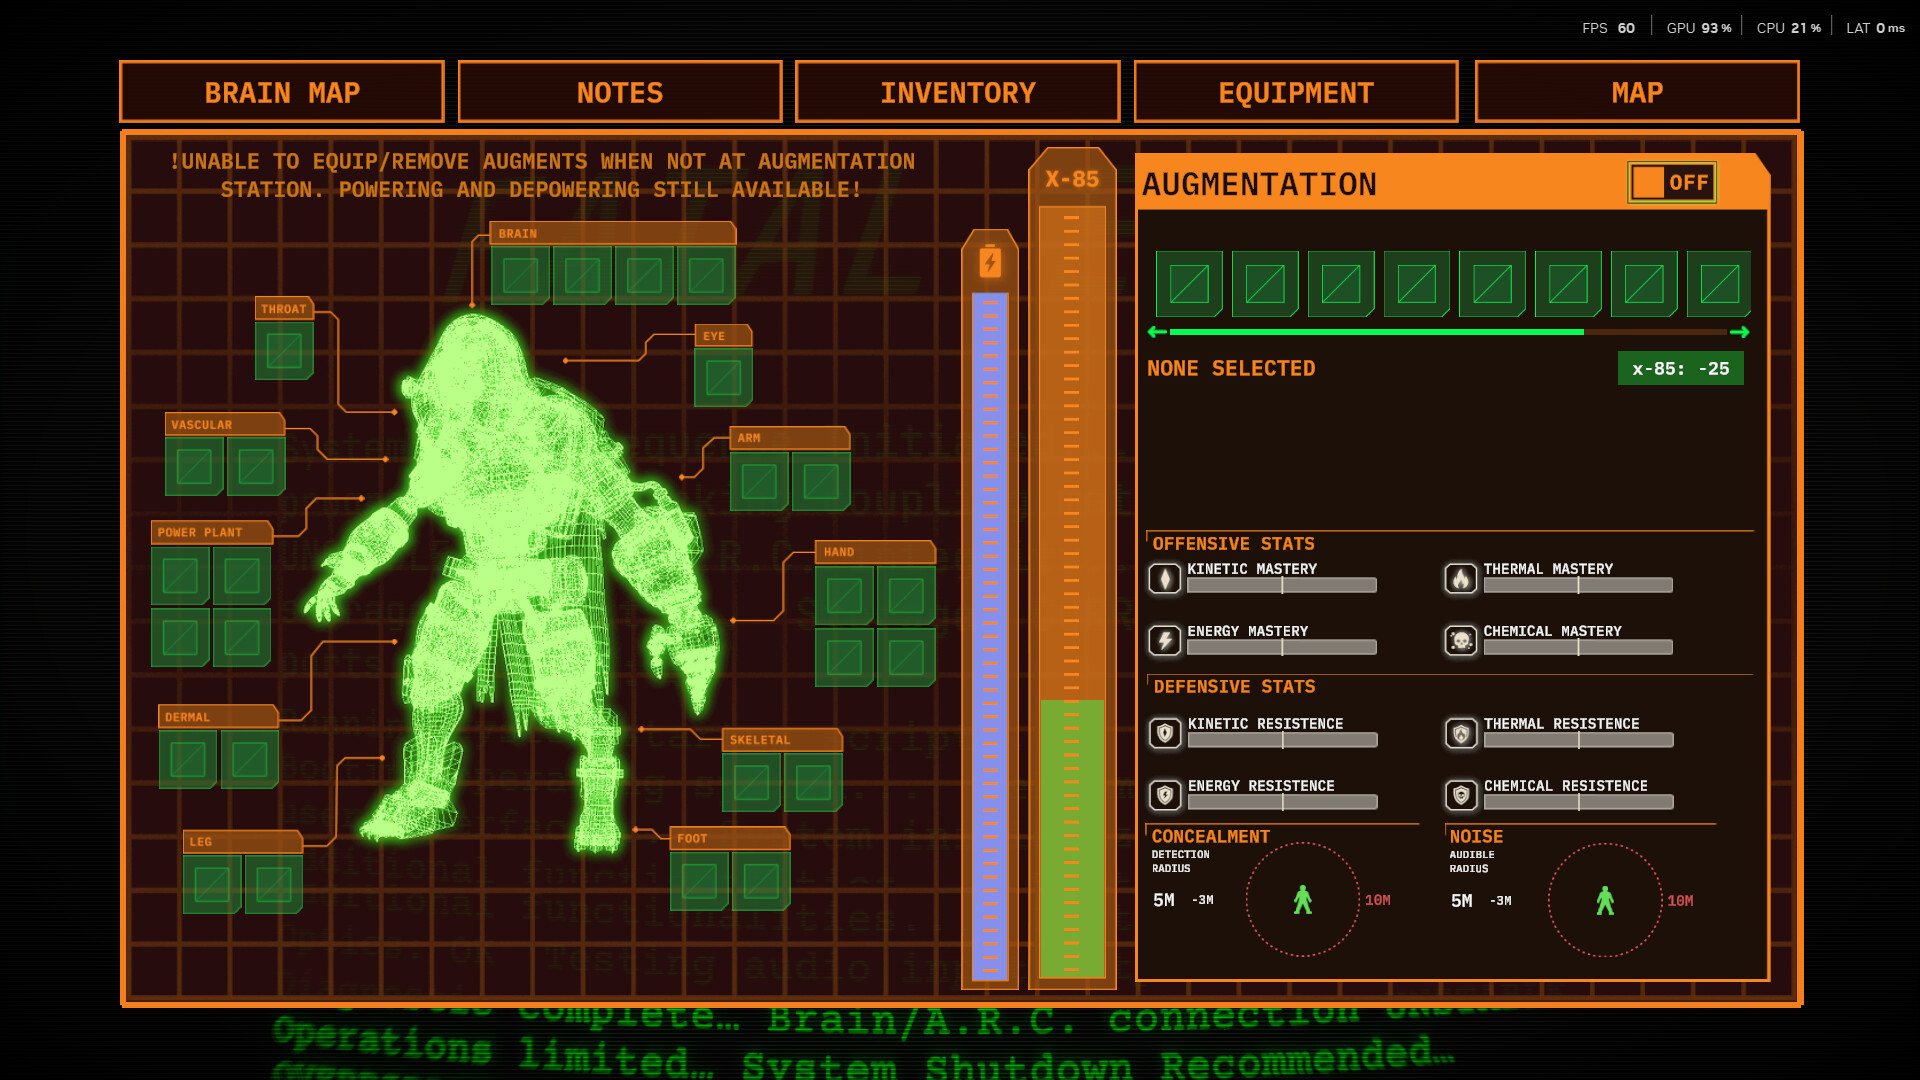The width and height of the screenshot is (1920, 1080).
Task: Click the Thermal Mastery stat bar
Action: click(x=1578, y=585)
